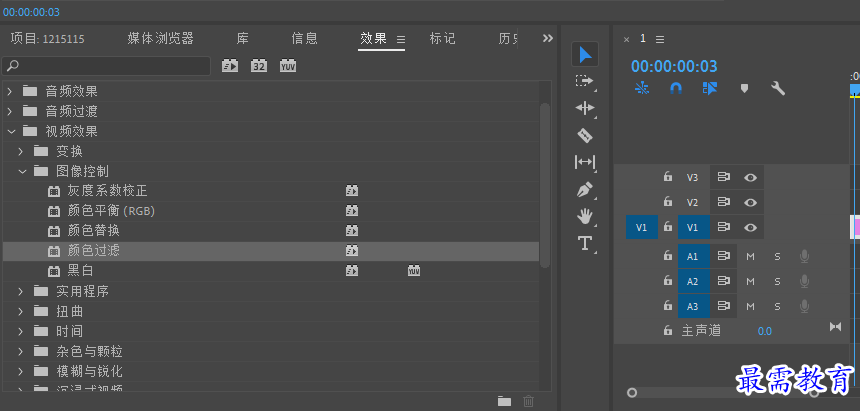Image resolution: width=860 pixels, height=411 pixels.
Task: Toggle timeline Snap magnet
Action: 676,88
